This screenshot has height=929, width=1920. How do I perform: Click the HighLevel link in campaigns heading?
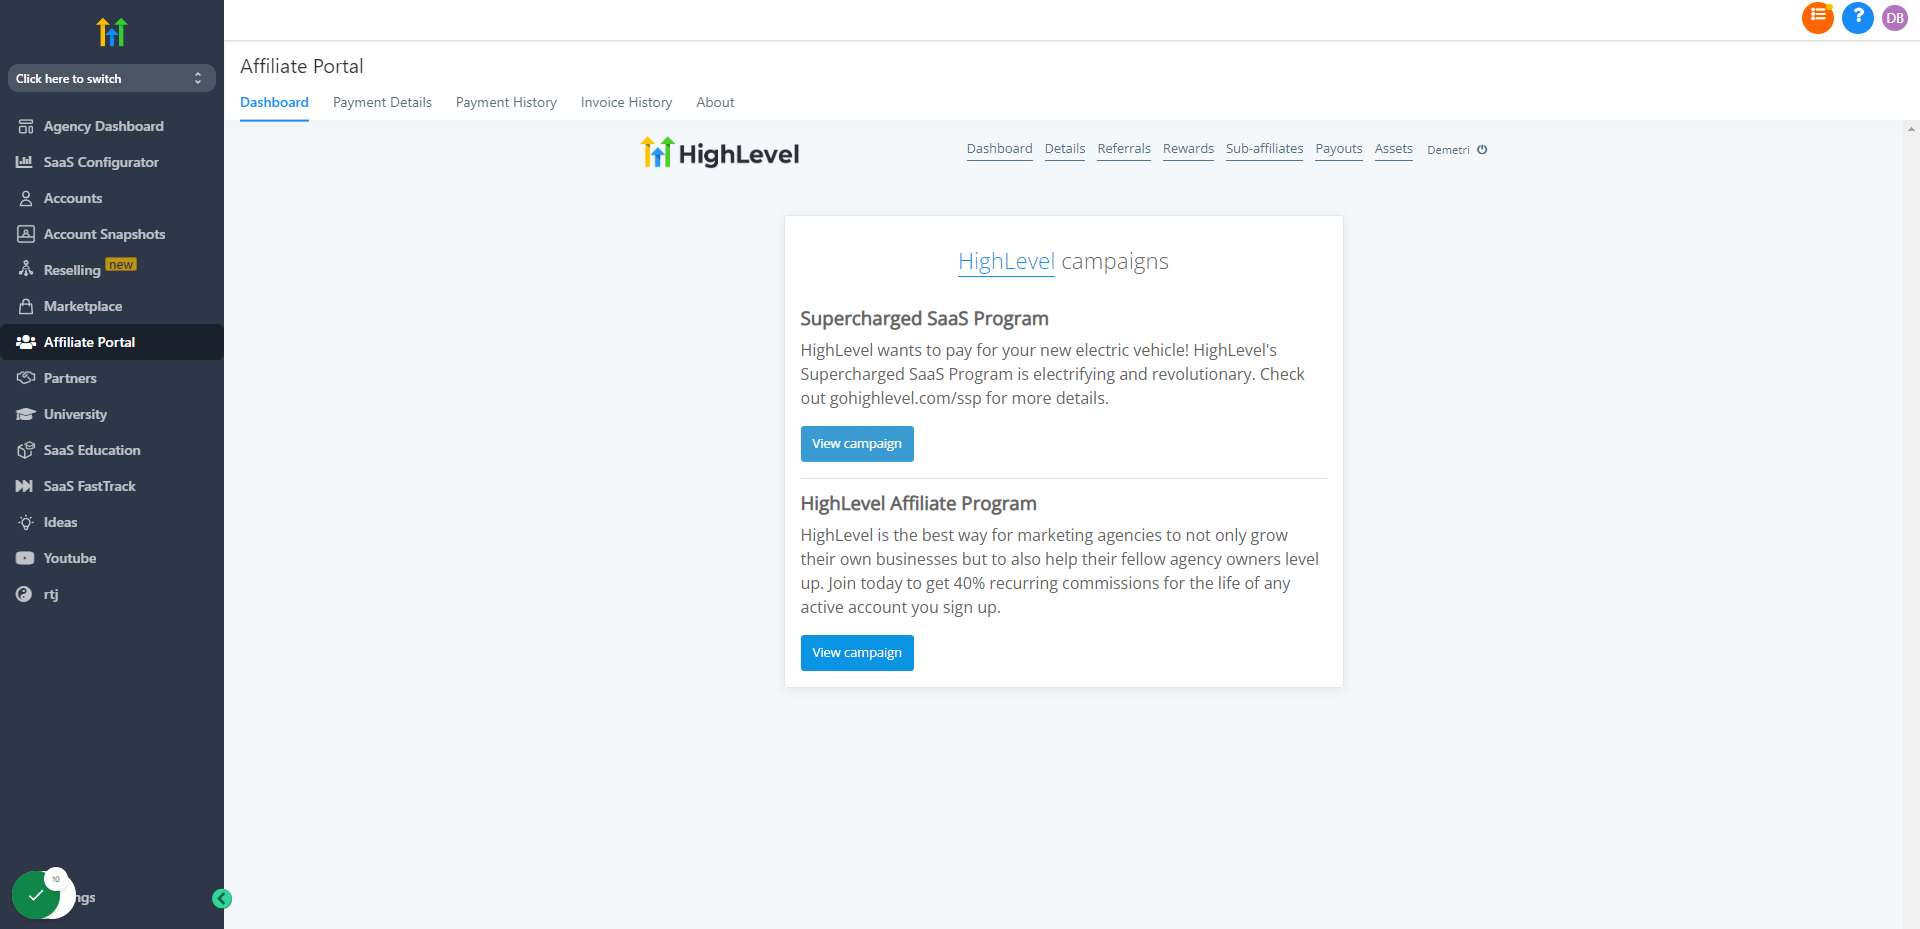[x=1006, y=262]
